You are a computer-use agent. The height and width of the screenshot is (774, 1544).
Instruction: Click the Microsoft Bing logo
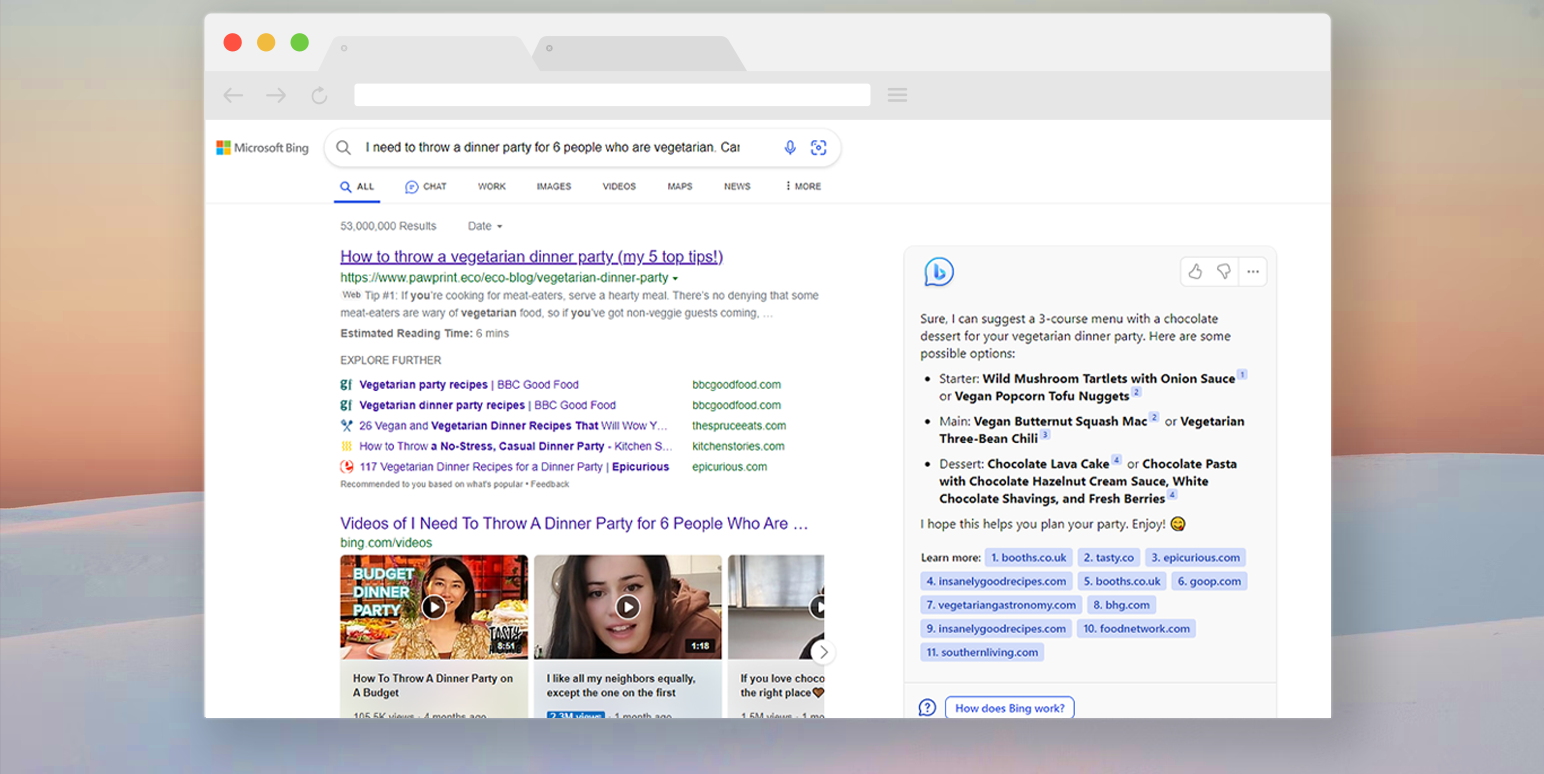click(263, 148)
